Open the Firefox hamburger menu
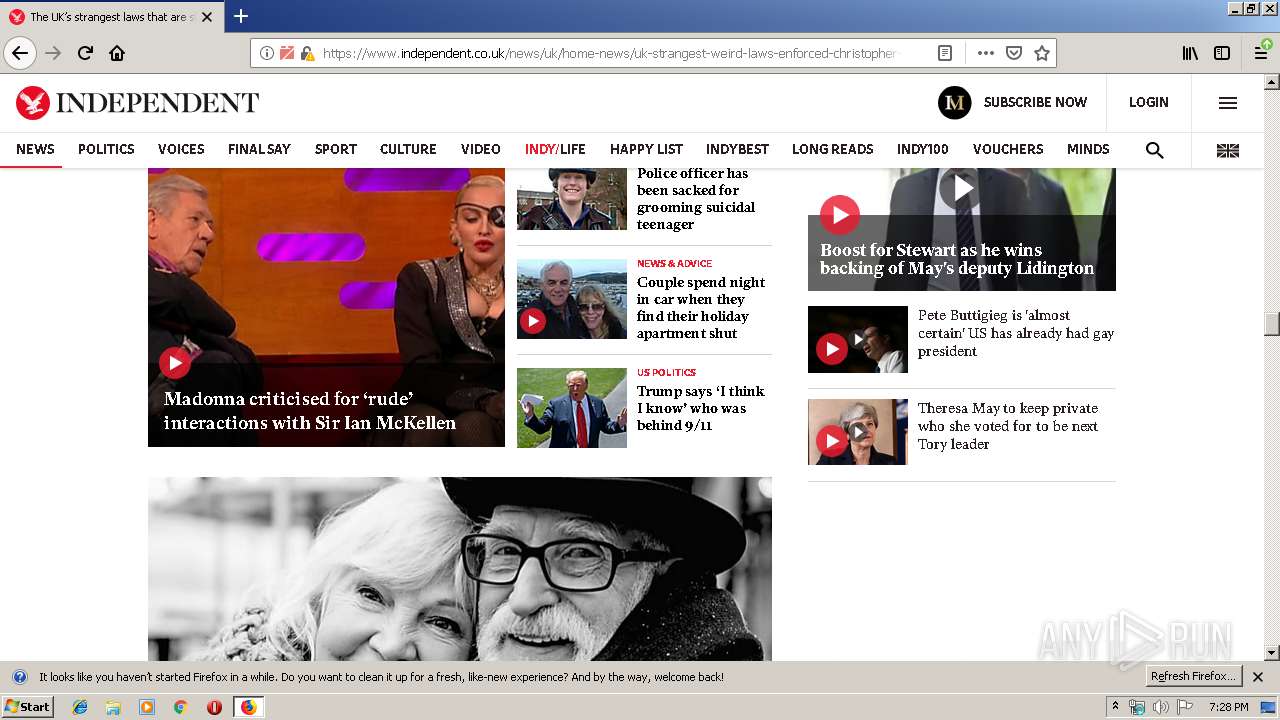The width and height of the screenshot is (1280, 720). tap(1262, 53)
